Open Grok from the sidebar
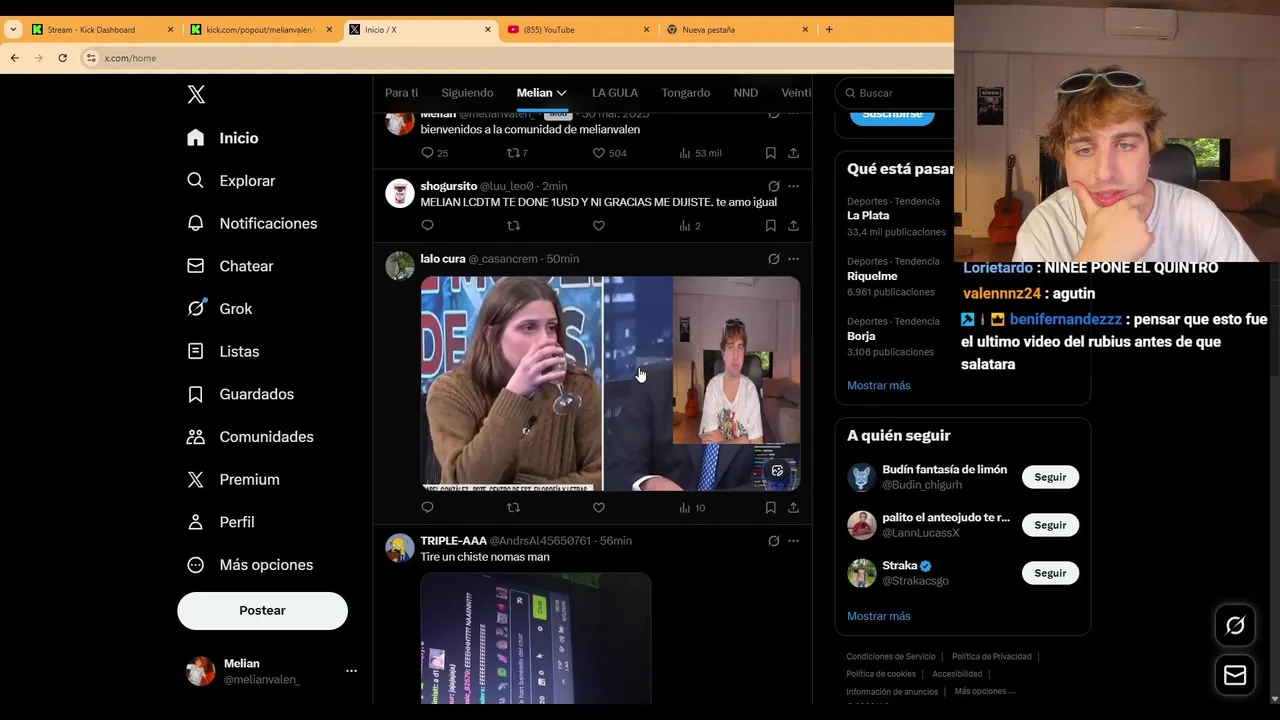 click(x=220, y=309)
